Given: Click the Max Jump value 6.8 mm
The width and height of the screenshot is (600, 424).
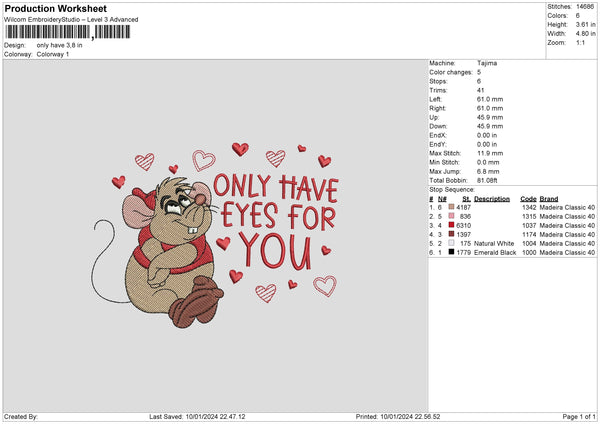Looking at the screenshot, I should (488, 171).
